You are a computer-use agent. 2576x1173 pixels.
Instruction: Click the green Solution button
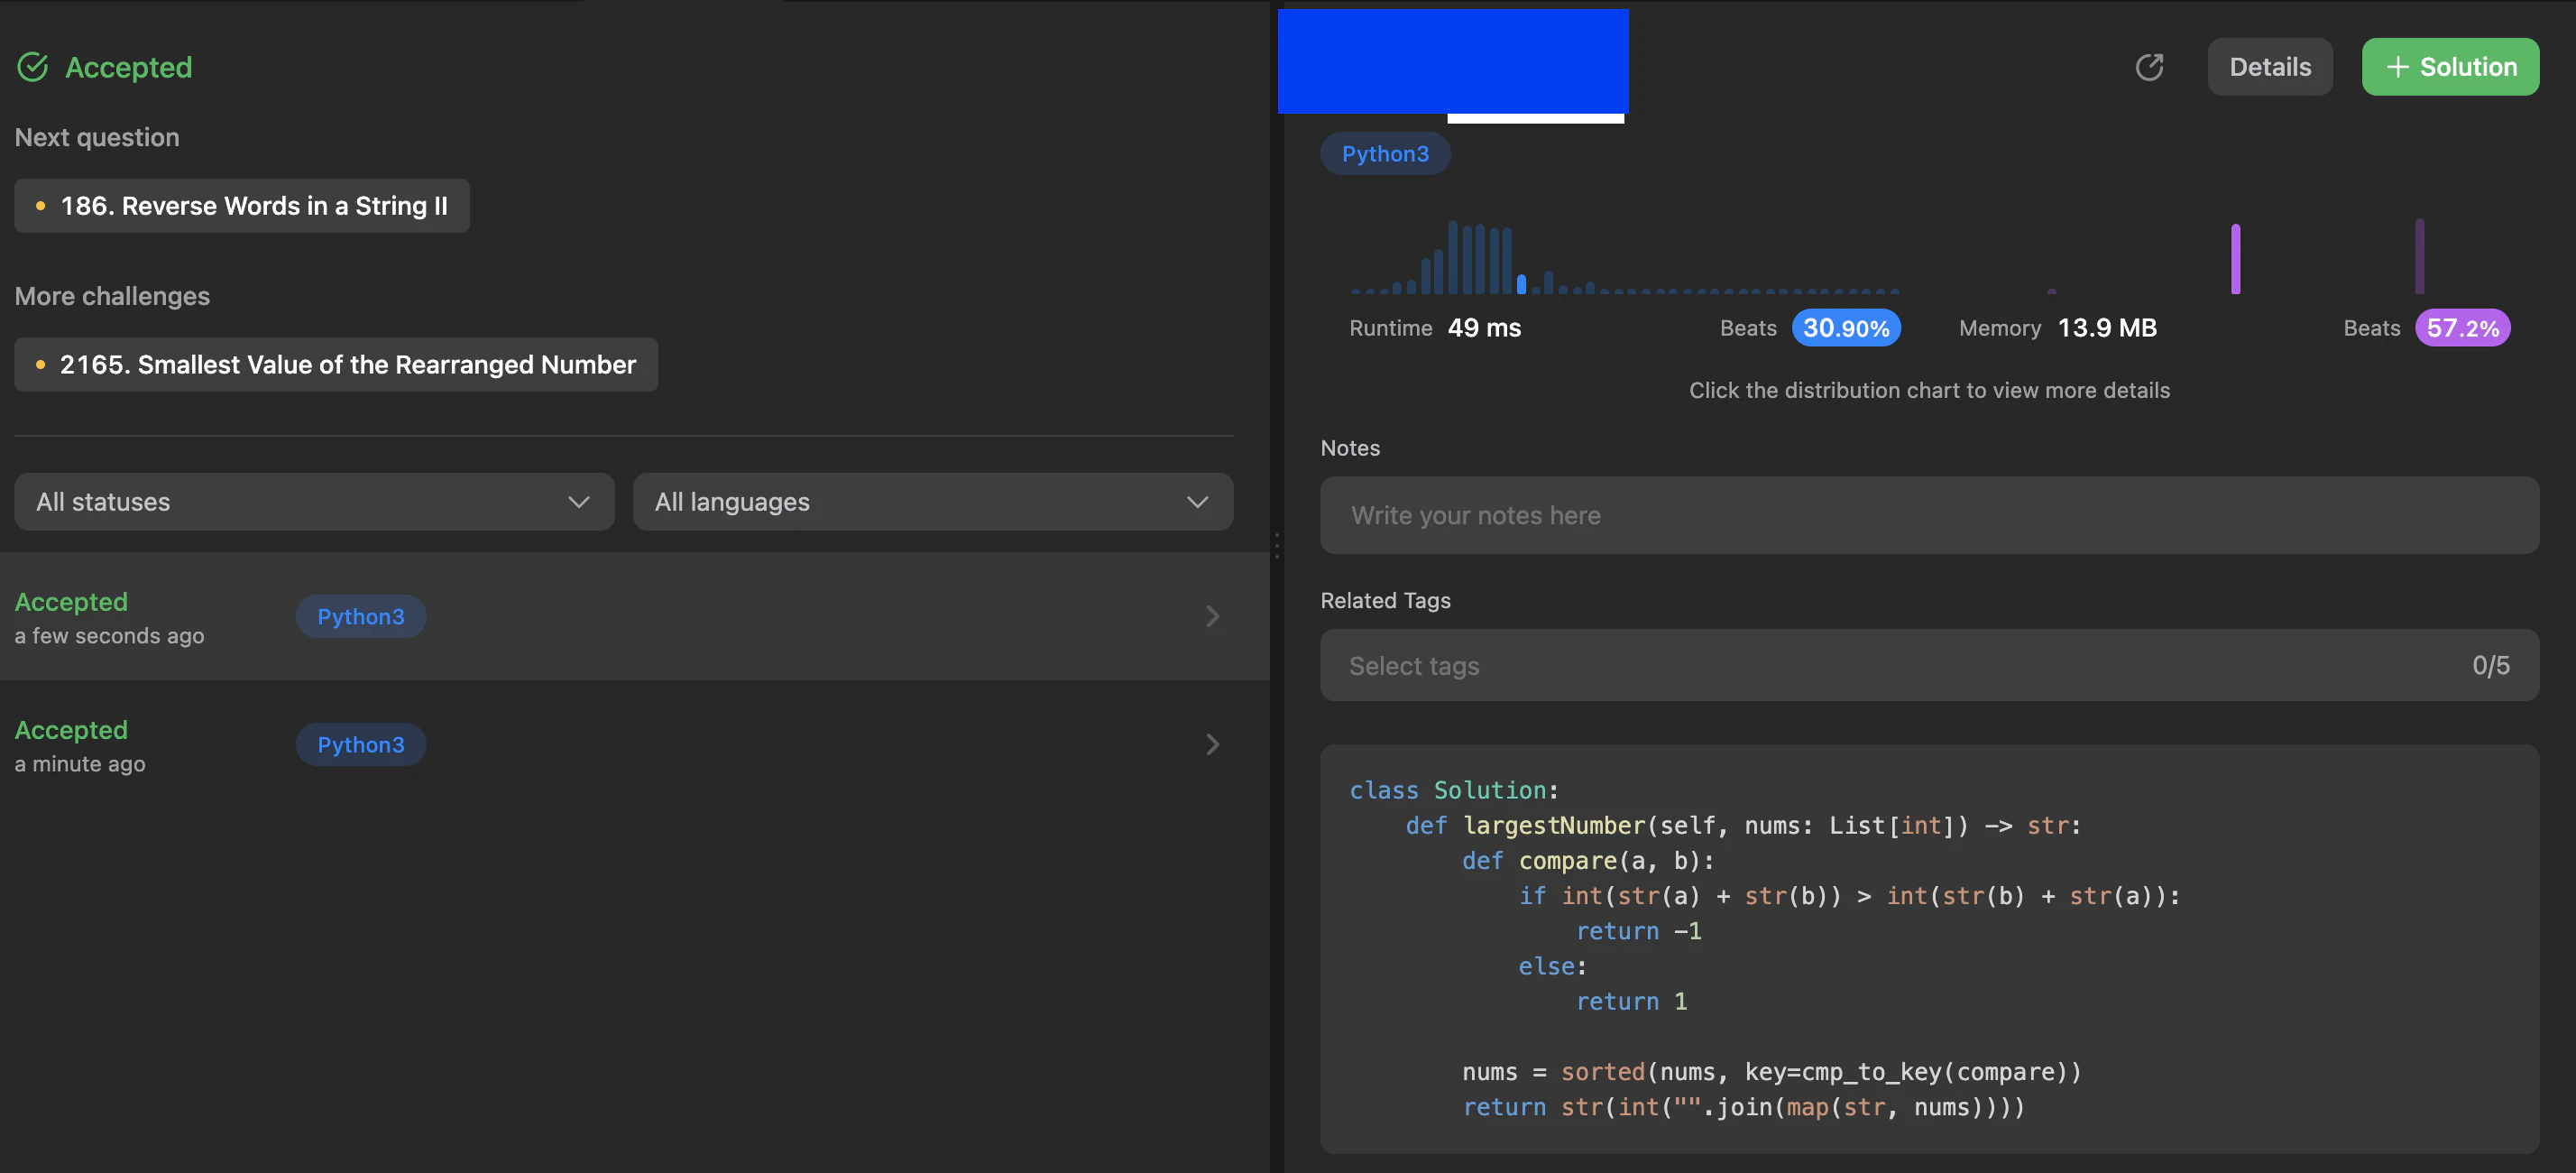point(2450,67)
